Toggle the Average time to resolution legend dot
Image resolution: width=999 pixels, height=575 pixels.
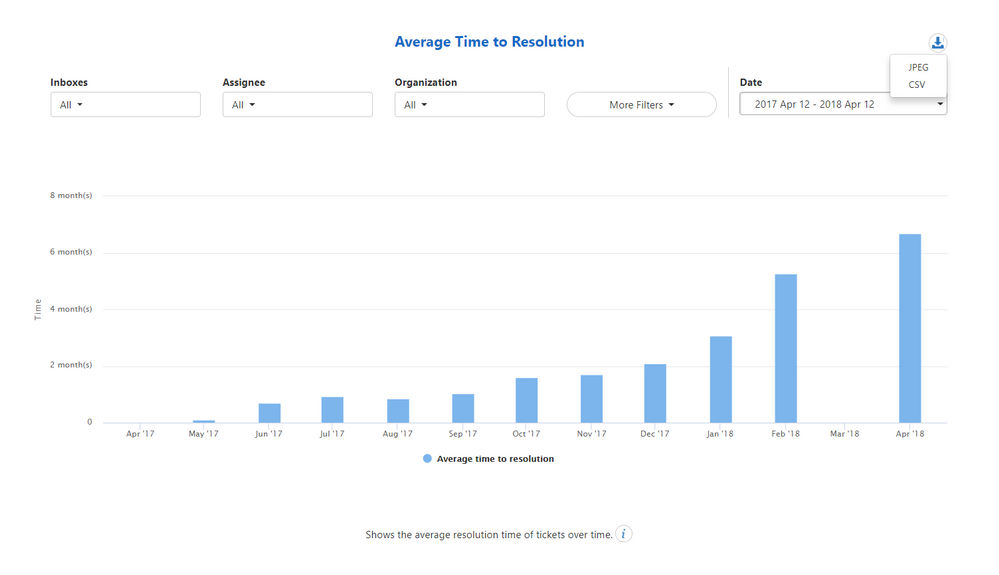(428, 458)
